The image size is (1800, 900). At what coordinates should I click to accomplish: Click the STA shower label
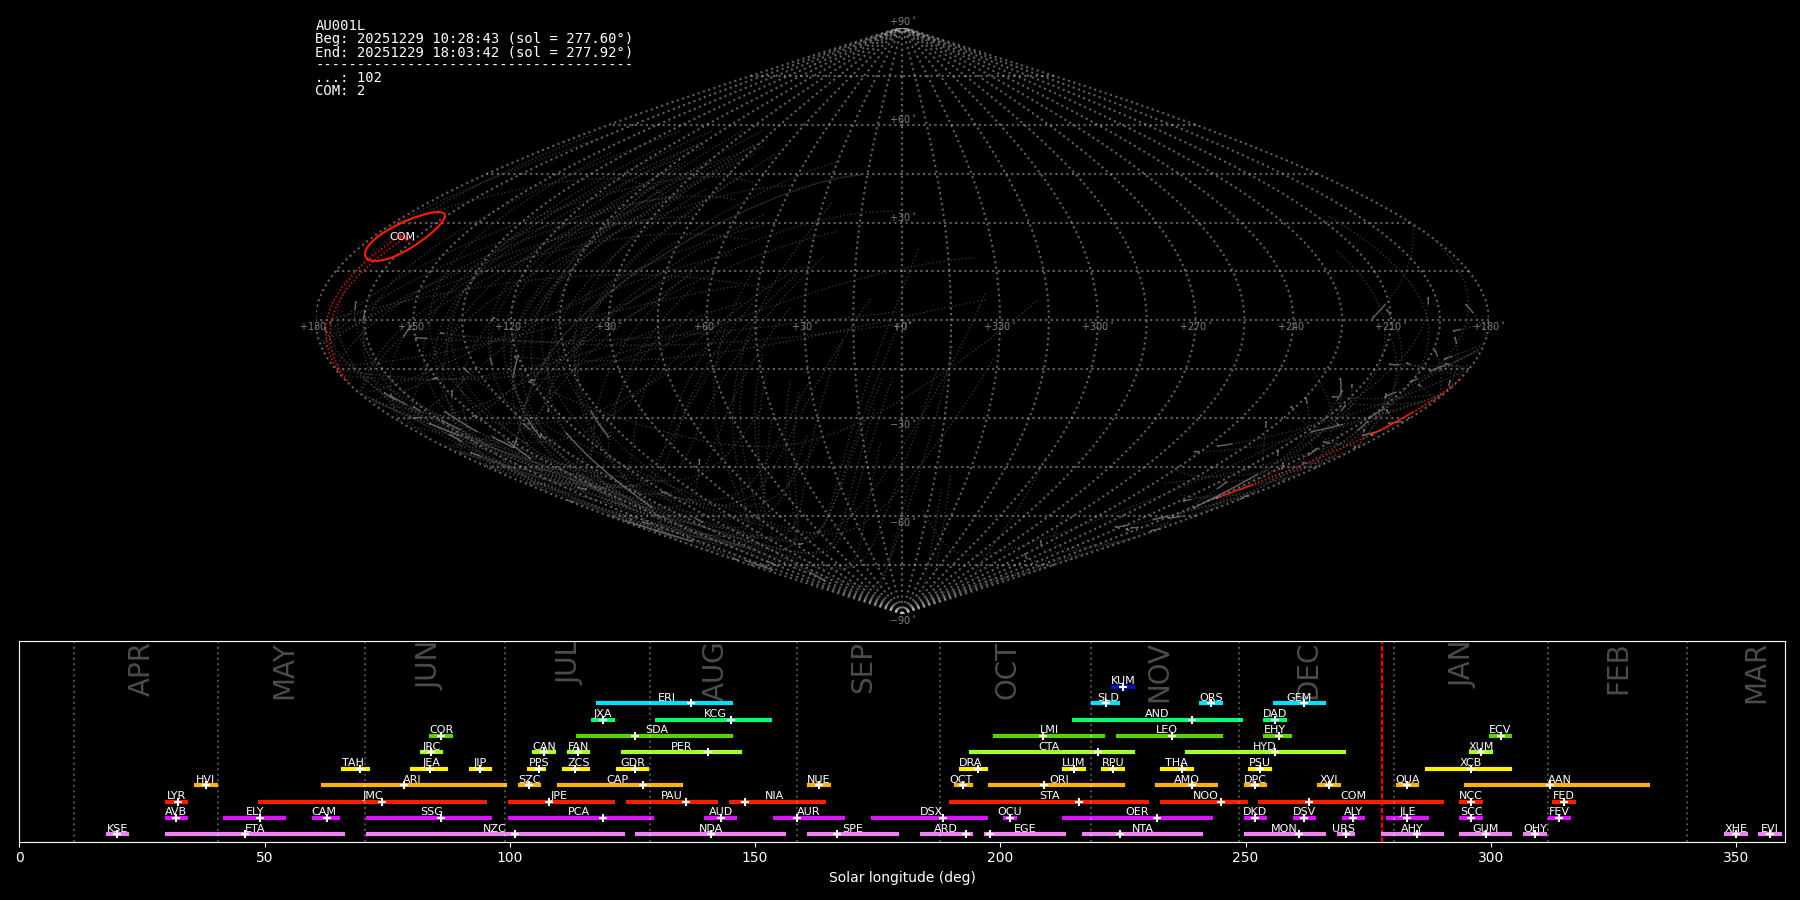coord(1049,796)
